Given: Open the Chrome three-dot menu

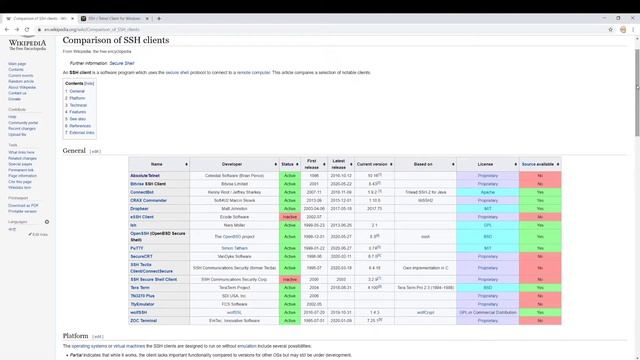Looking at the screenshot, I should click(x=633, y=29).
